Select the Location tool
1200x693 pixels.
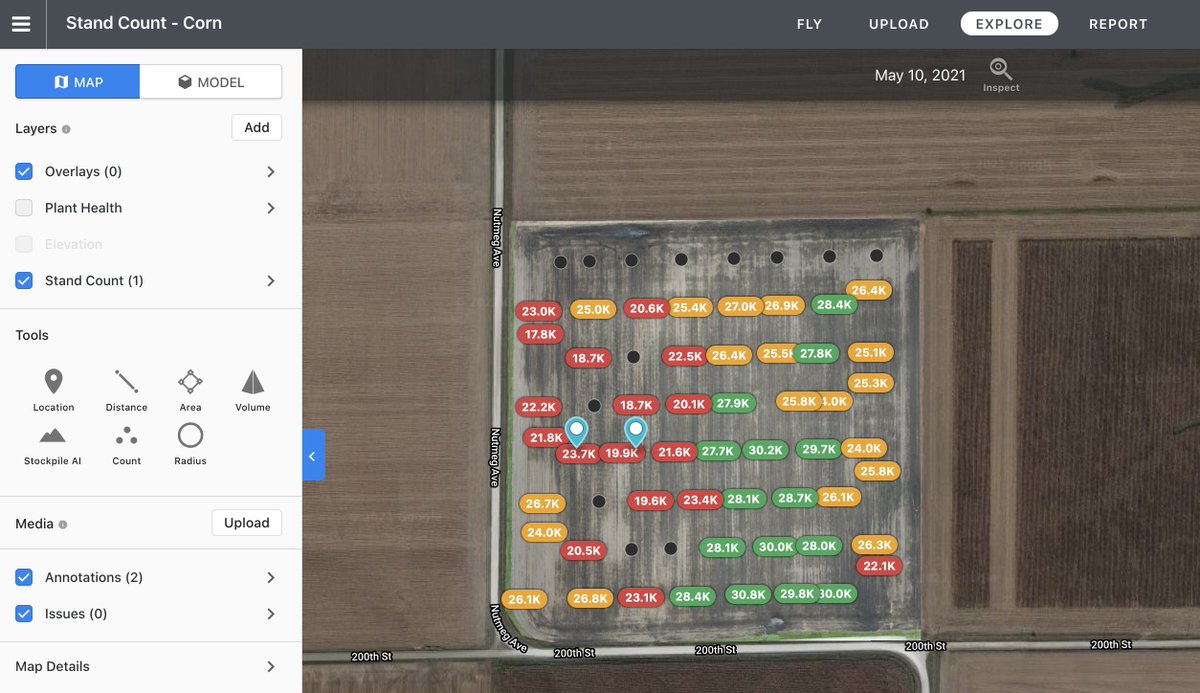pos(53,390)
